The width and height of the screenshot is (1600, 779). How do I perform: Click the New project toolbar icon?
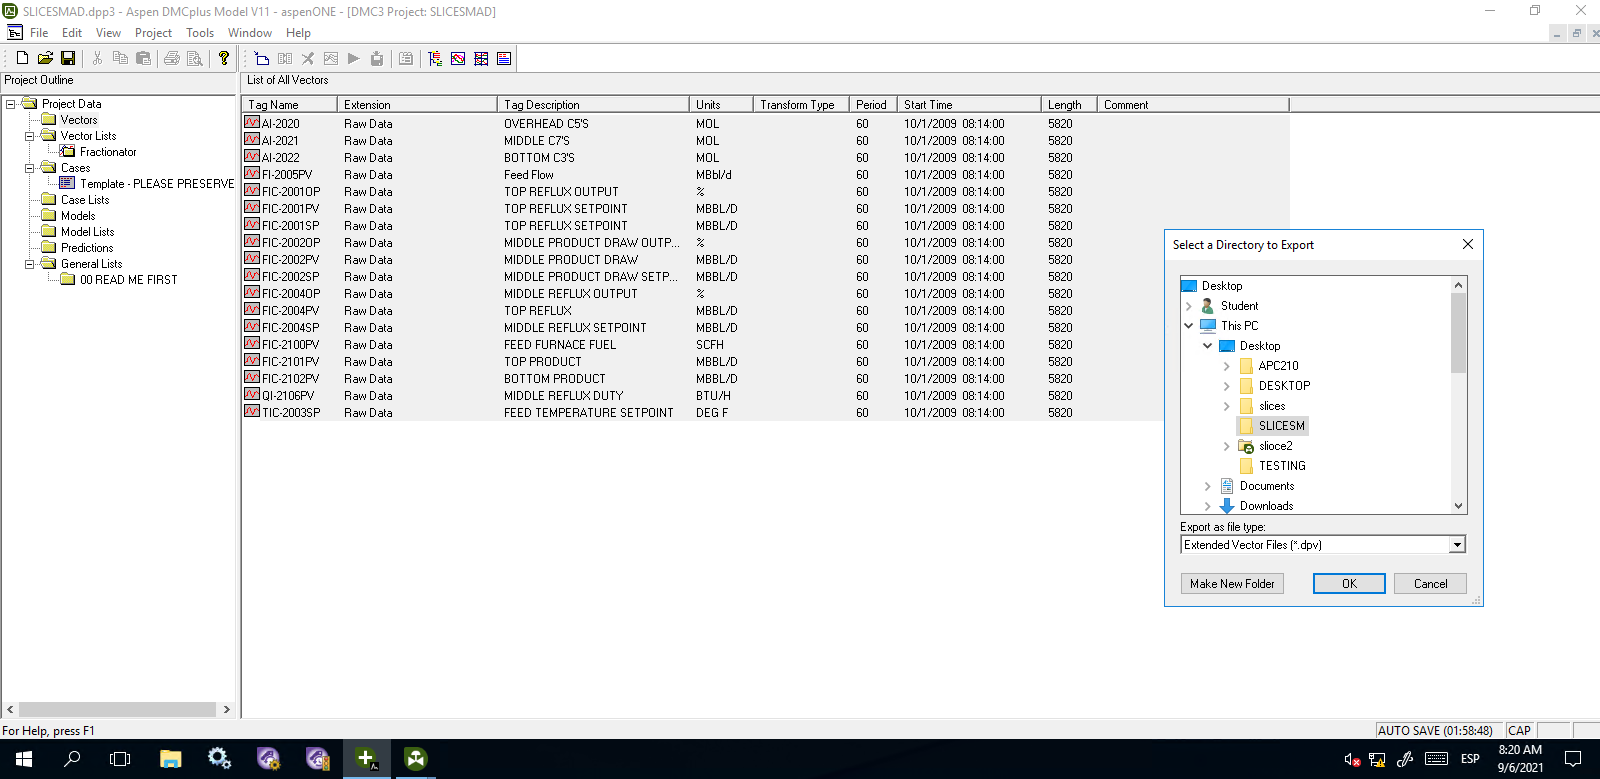pyautogui.click(x=22, y=59)
